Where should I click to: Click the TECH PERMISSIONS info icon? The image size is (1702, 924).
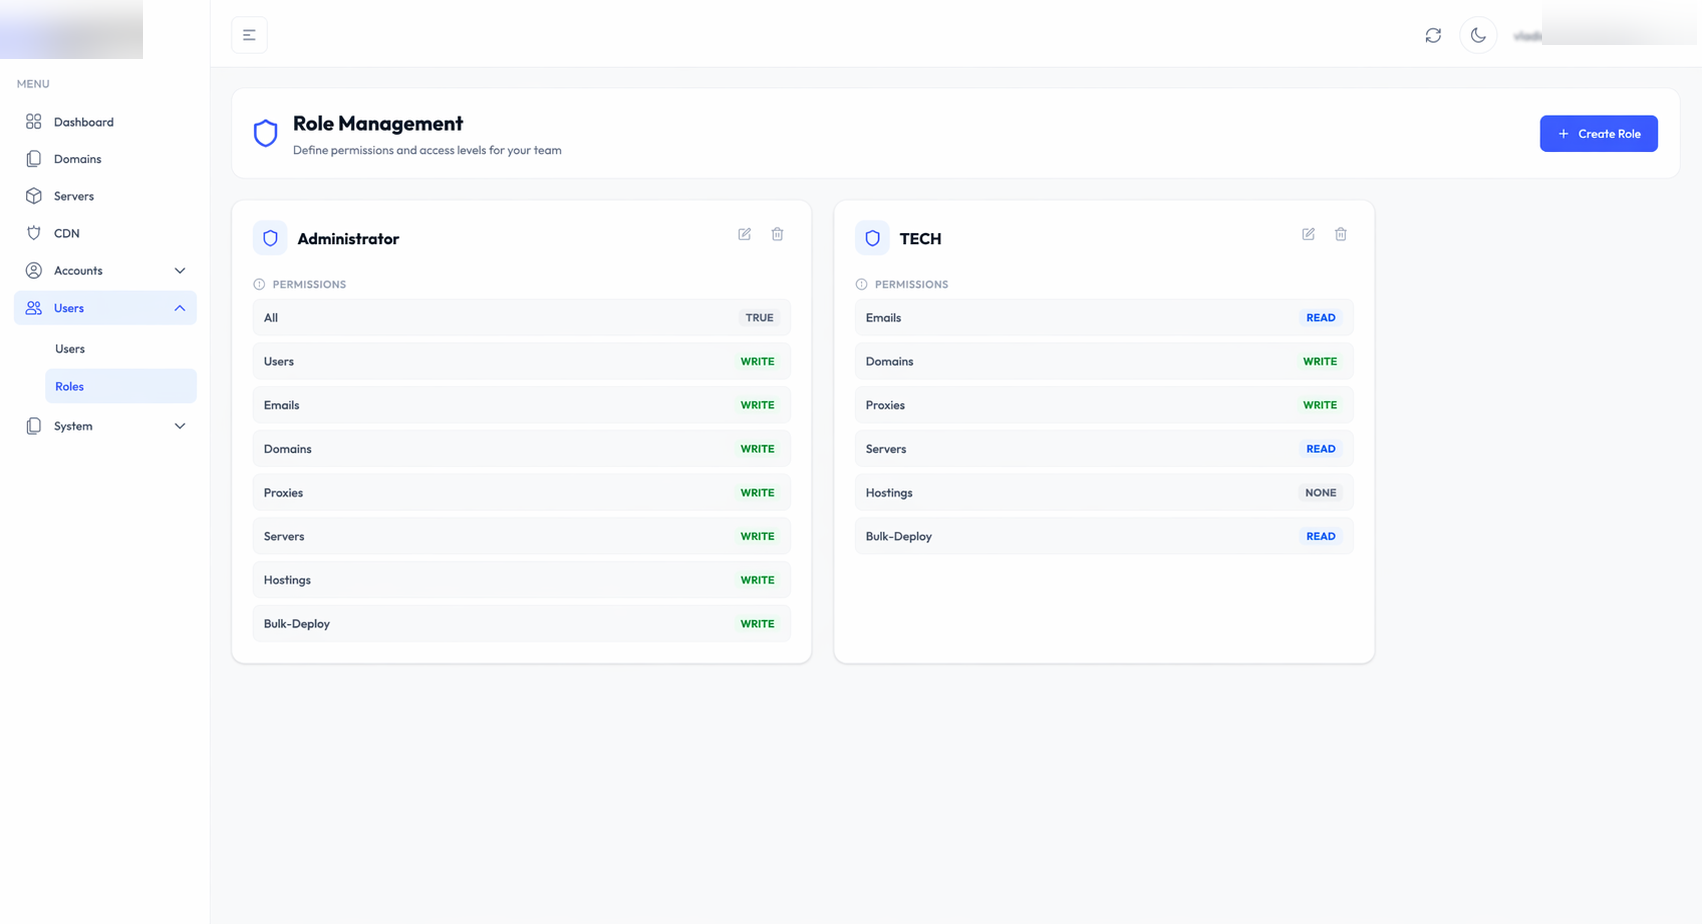point(861,285)
